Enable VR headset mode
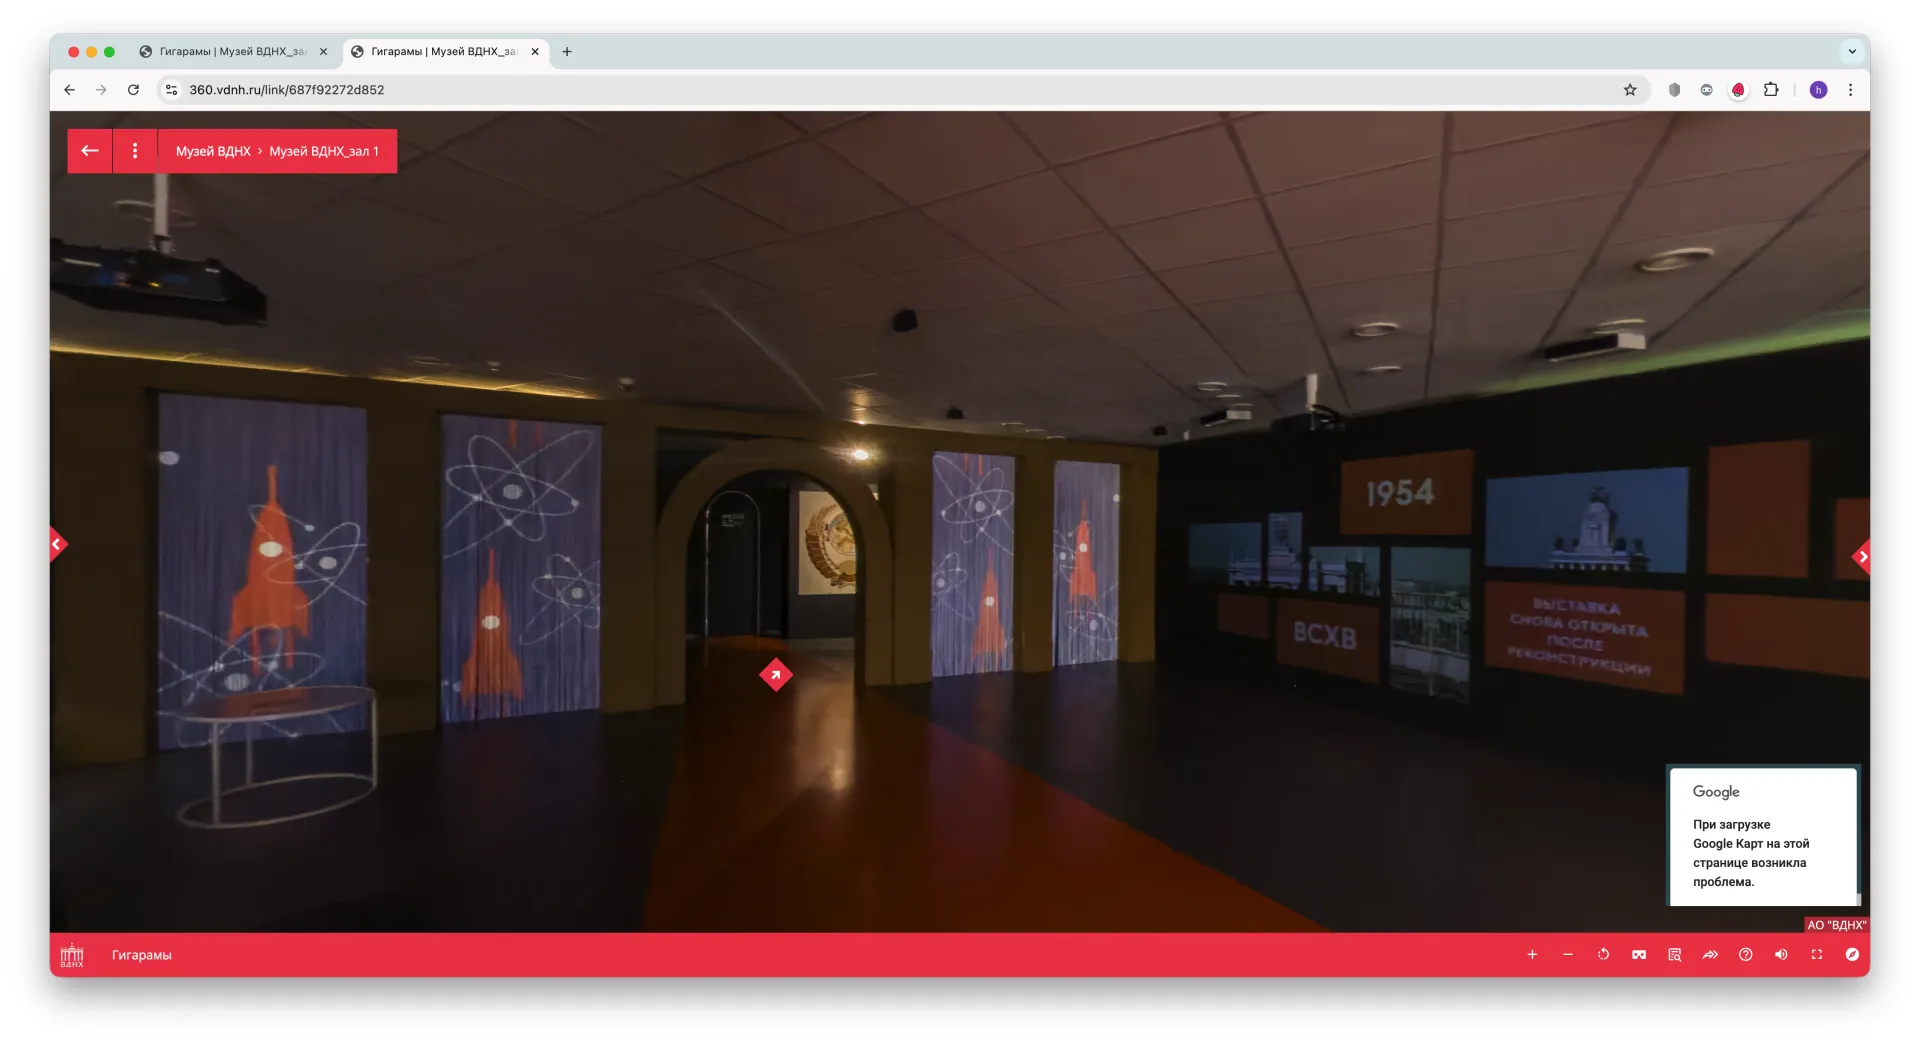 point(1638,955)
